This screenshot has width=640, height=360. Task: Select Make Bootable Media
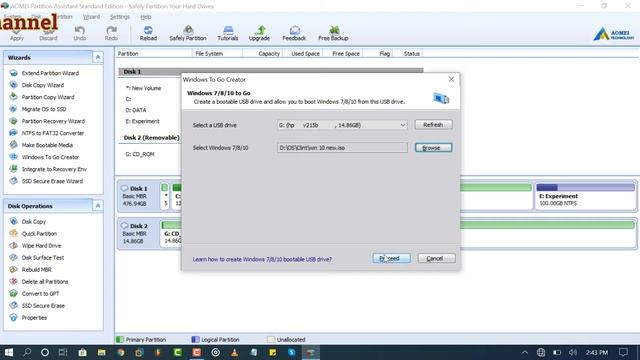(47, 145)
